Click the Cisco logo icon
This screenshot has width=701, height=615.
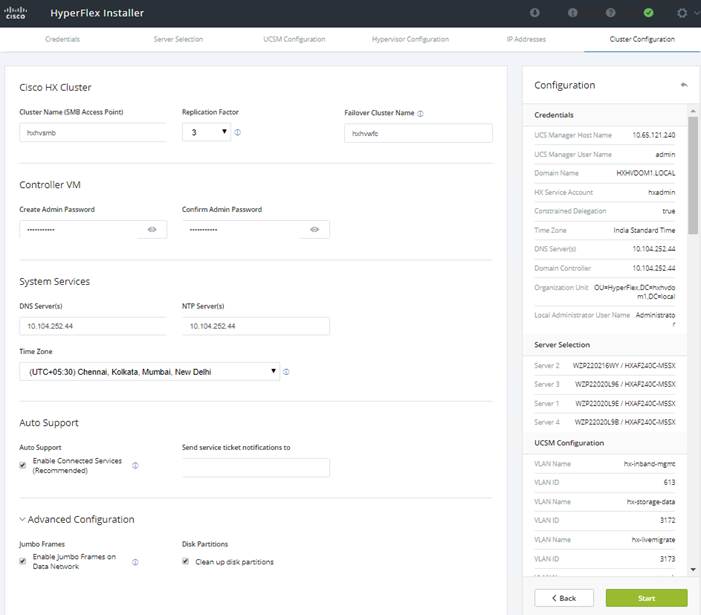(16, 13)
